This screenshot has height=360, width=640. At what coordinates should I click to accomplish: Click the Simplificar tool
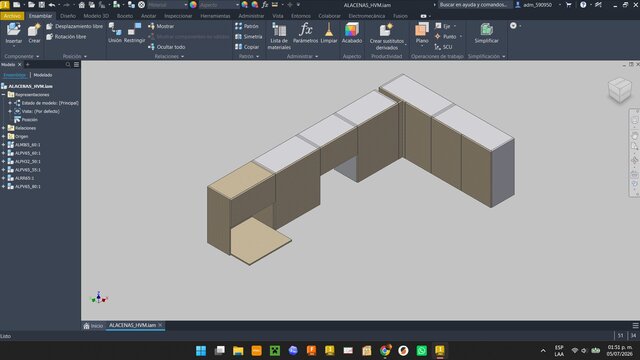click(x=486, y=33)
